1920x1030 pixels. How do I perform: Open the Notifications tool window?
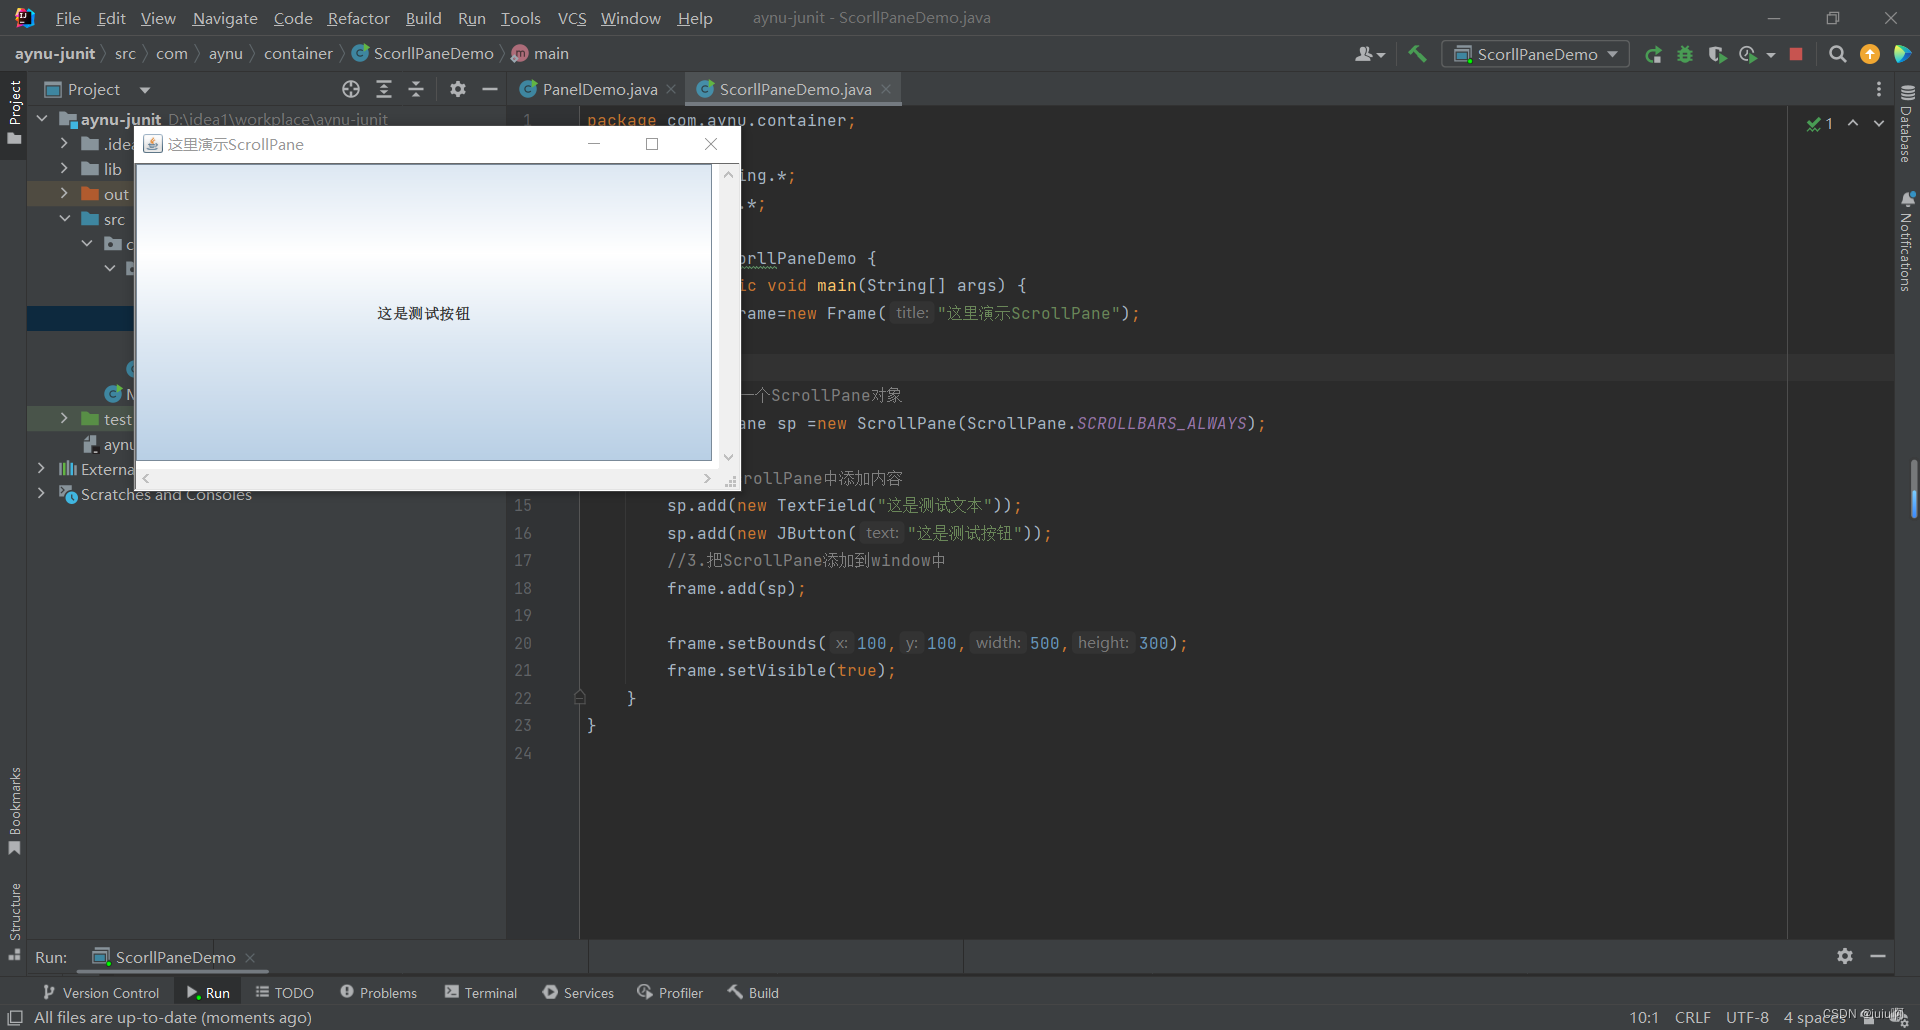[x=1907, y=242]
